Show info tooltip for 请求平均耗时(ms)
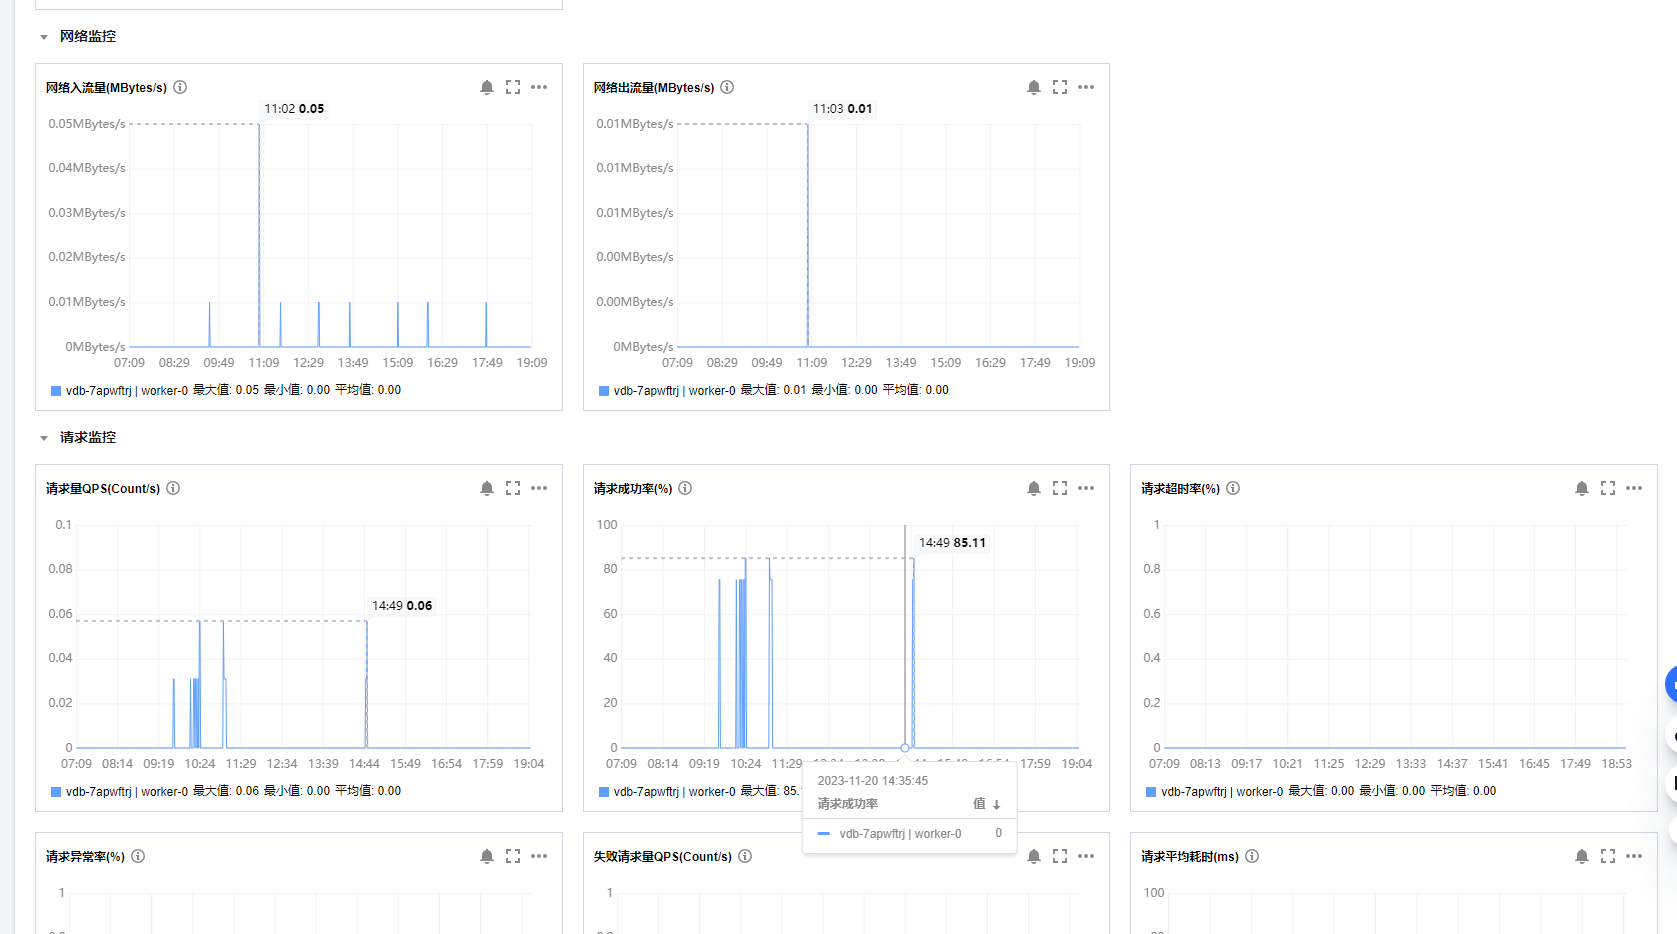The height and width of the screenshot is (934, 1677). (1252, 856)
